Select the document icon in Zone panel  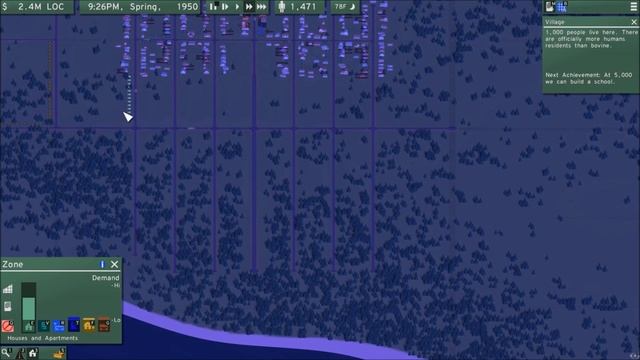click(x=8, y=307)
